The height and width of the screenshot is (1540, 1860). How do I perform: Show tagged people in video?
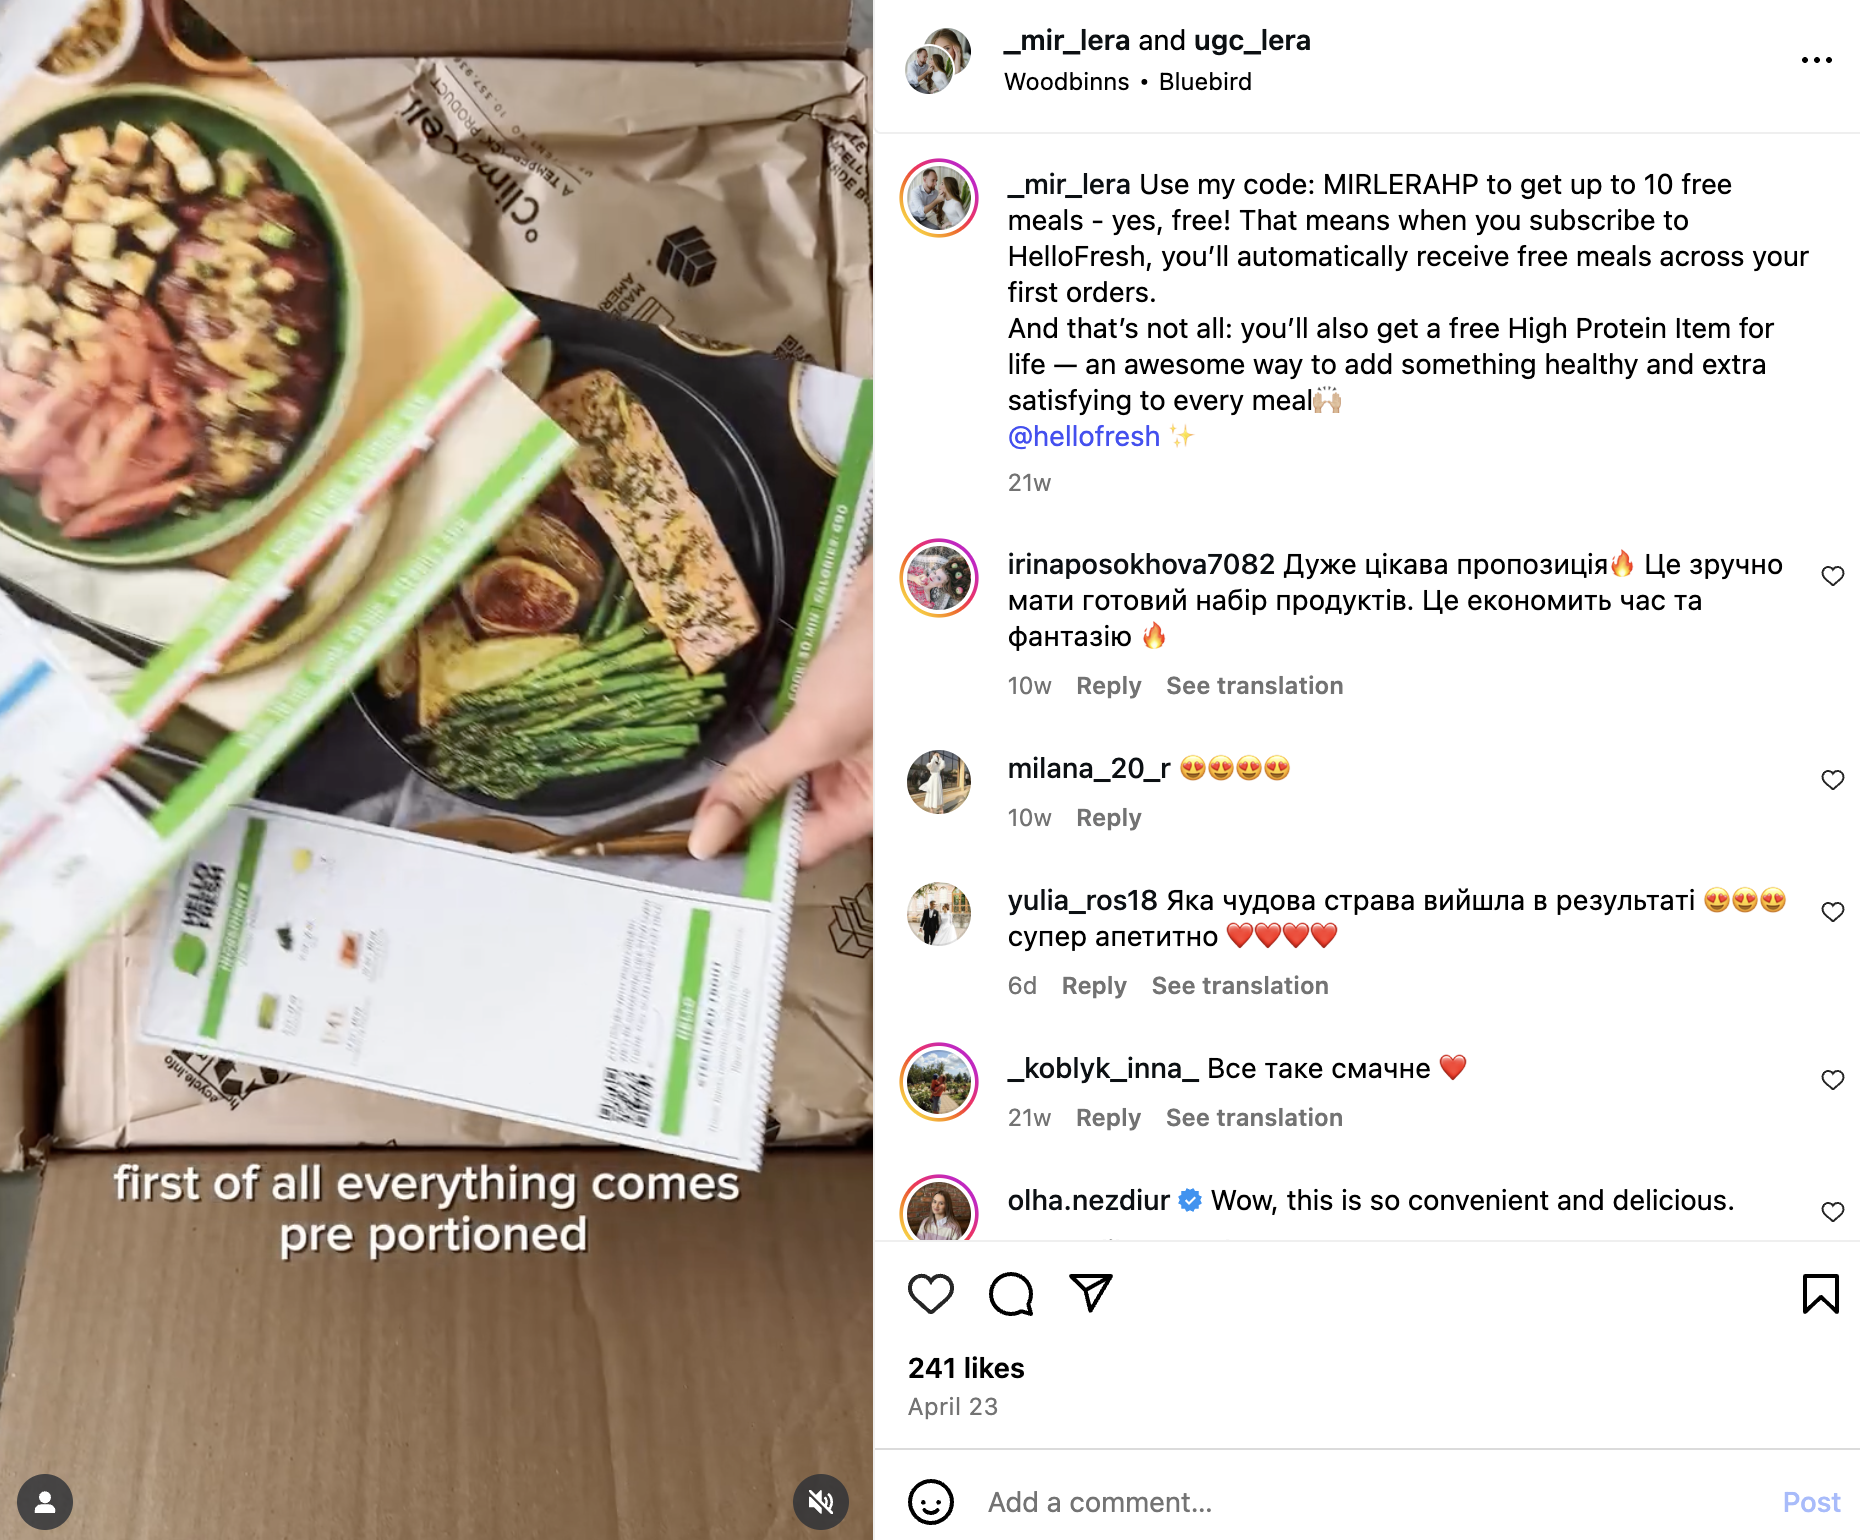pos(45,1502)
